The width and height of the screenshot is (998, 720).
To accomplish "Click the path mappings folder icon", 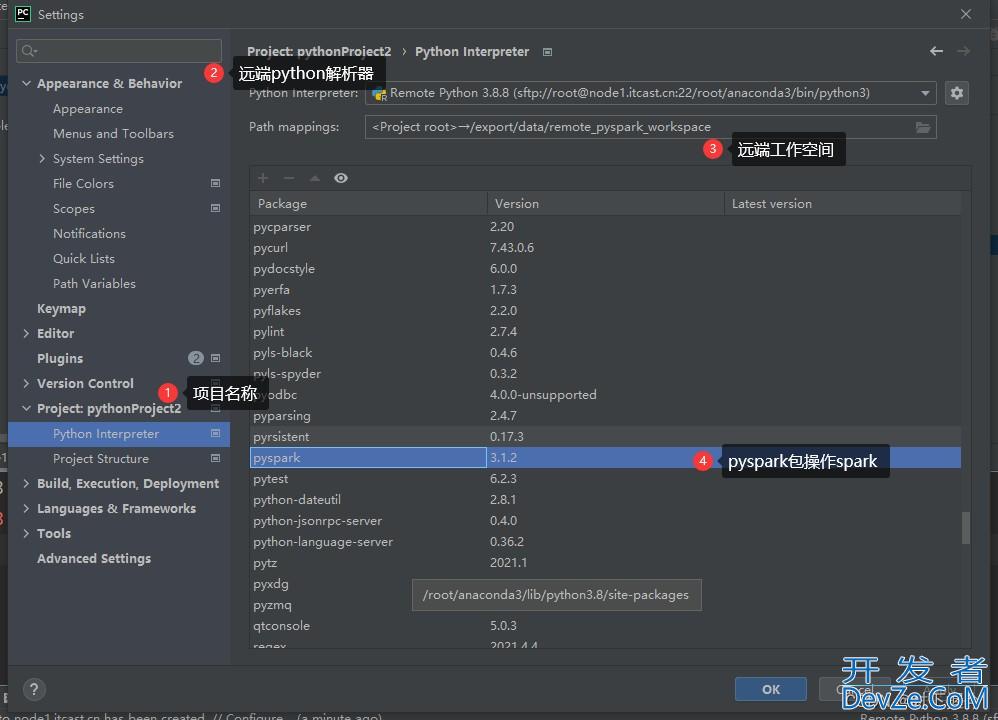I will pyautogui.click(x=923, y=127).
